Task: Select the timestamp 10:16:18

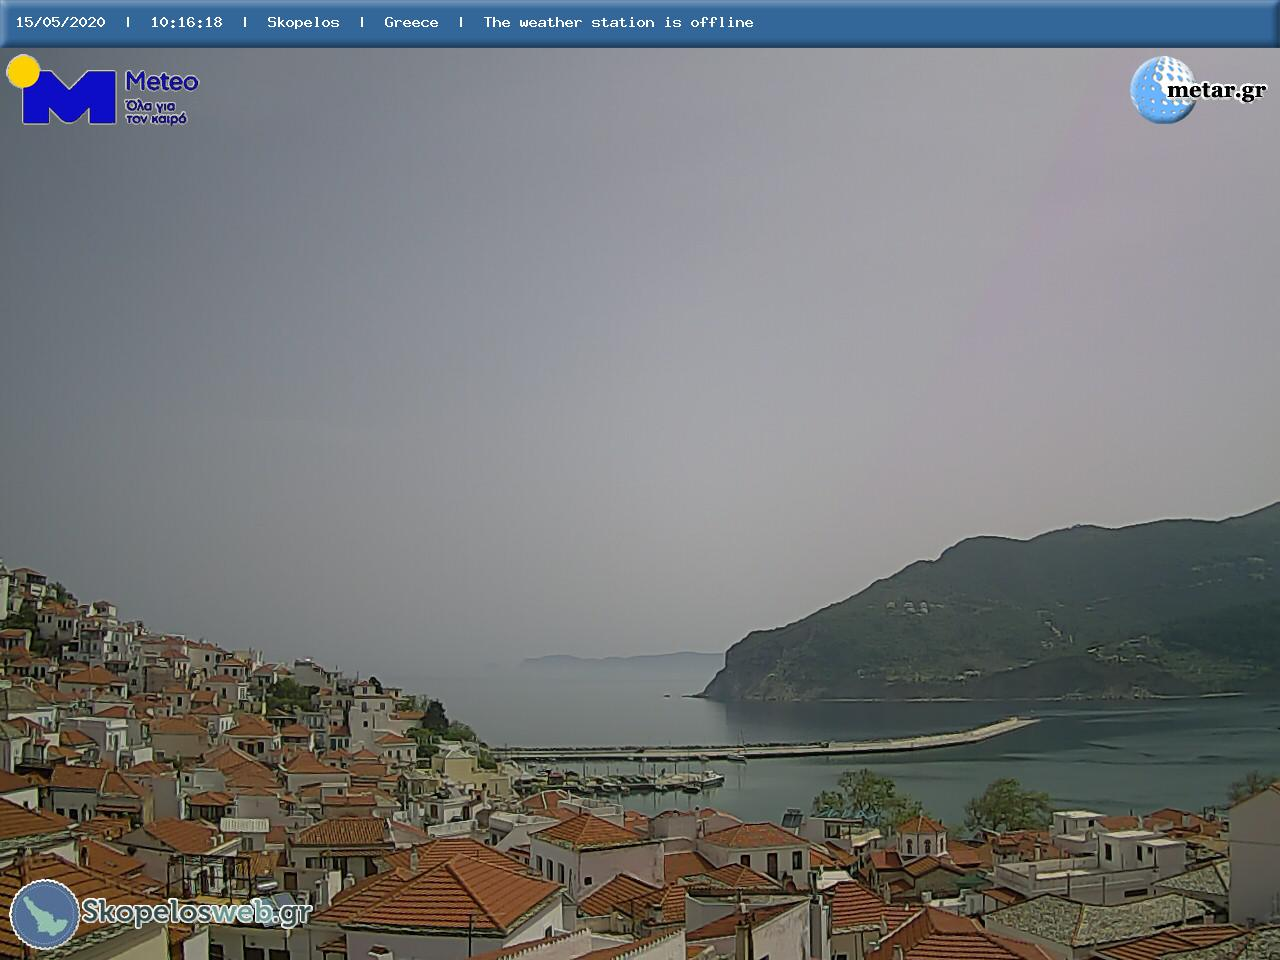Action: pyautogui.click(x=186, y=22)
